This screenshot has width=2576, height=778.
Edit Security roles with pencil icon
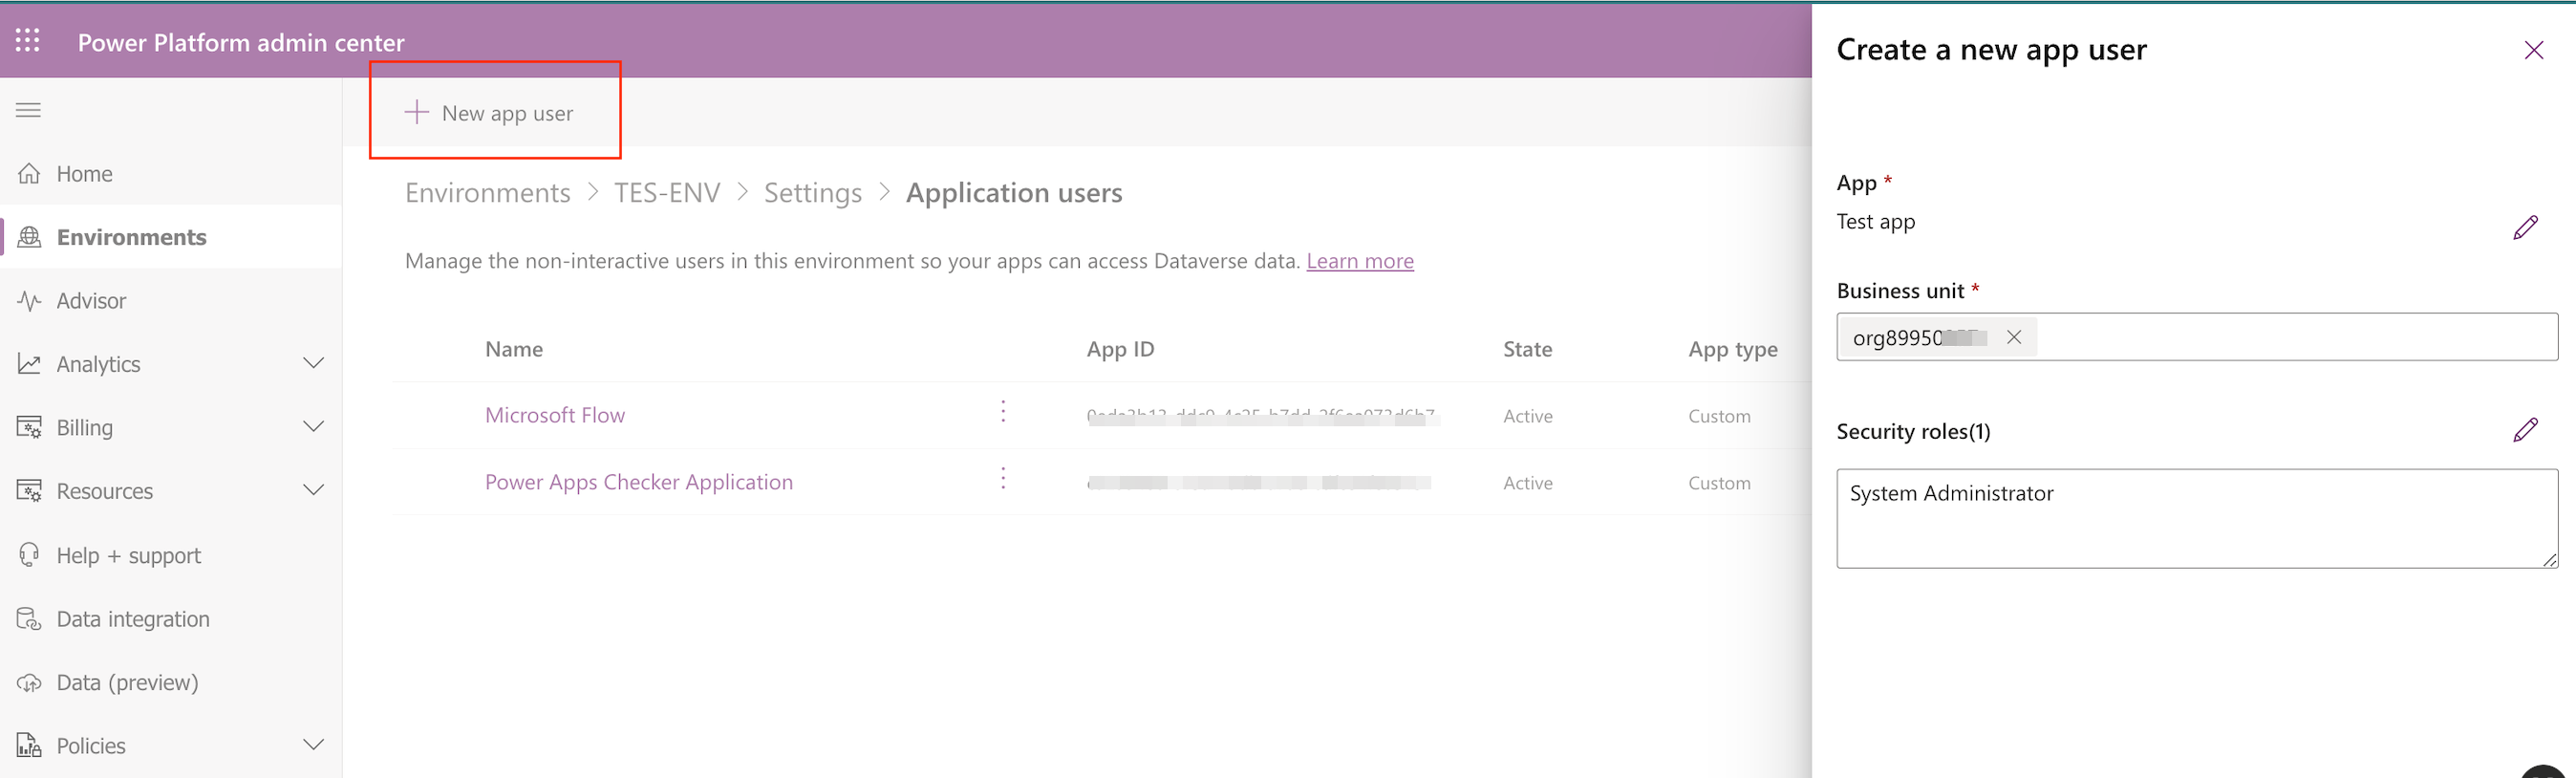[2525, 430]
